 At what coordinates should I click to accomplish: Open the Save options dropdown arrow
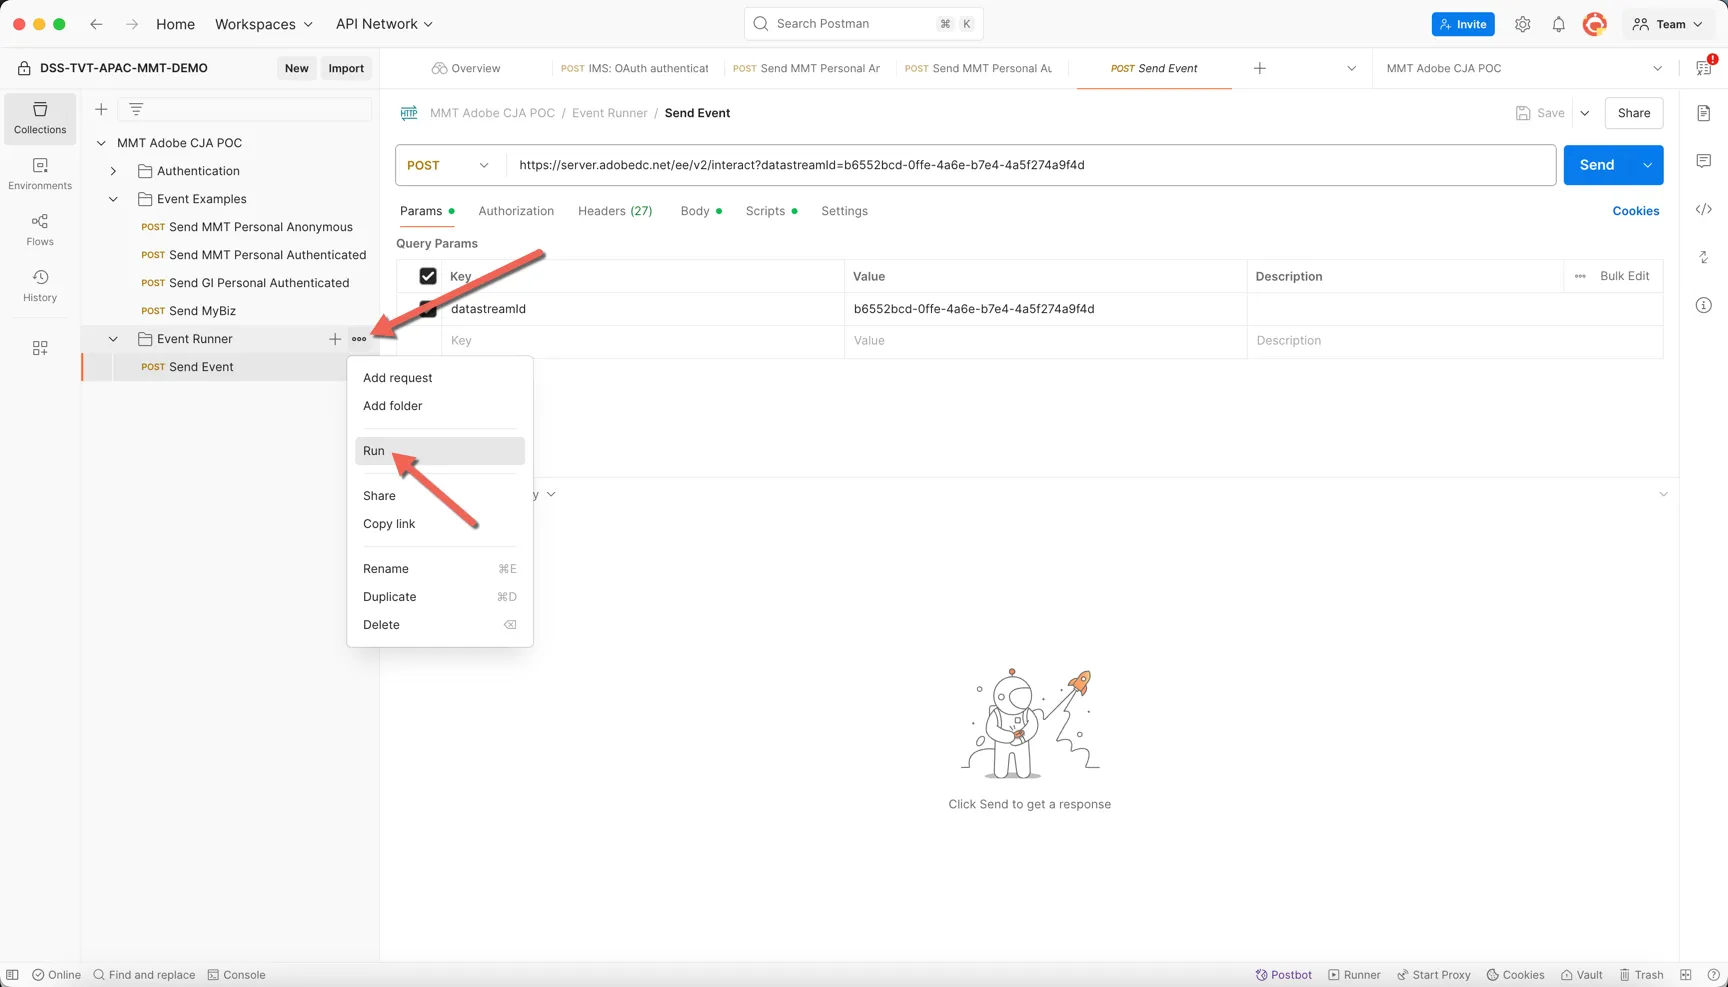[1584, 113]
